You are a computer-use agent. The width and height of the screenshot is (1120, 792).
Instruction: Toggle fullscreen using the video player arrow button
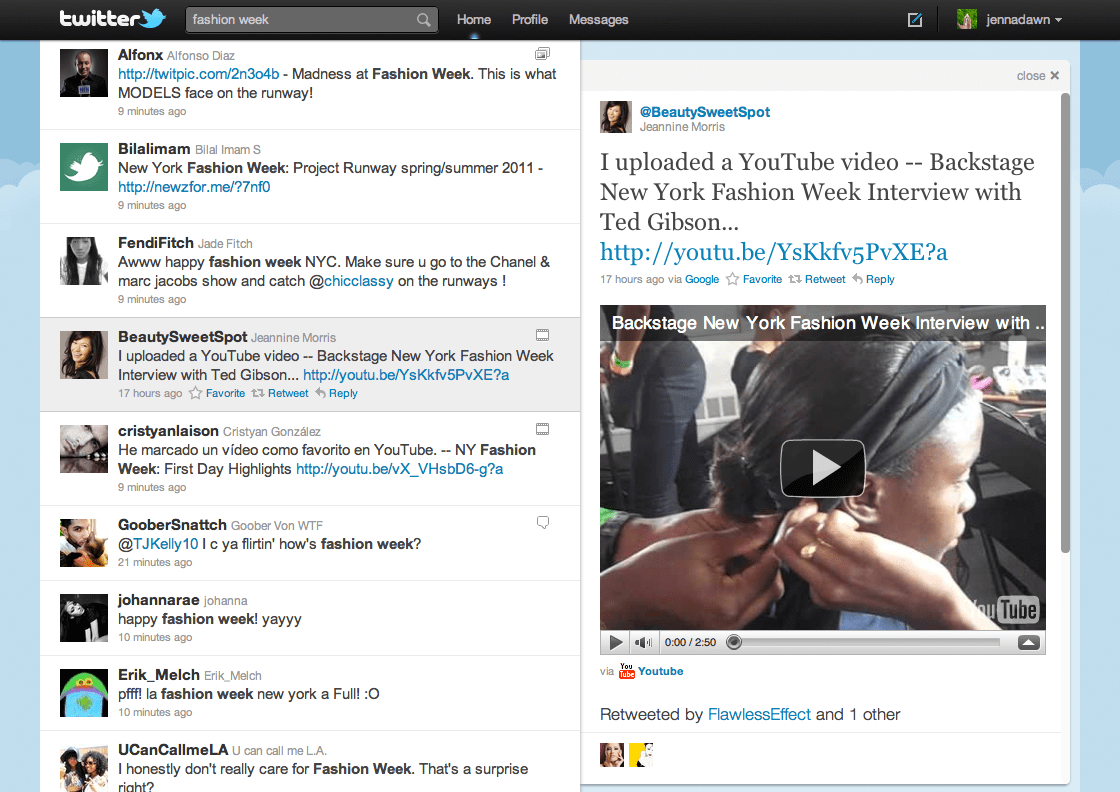point(1028,641)
